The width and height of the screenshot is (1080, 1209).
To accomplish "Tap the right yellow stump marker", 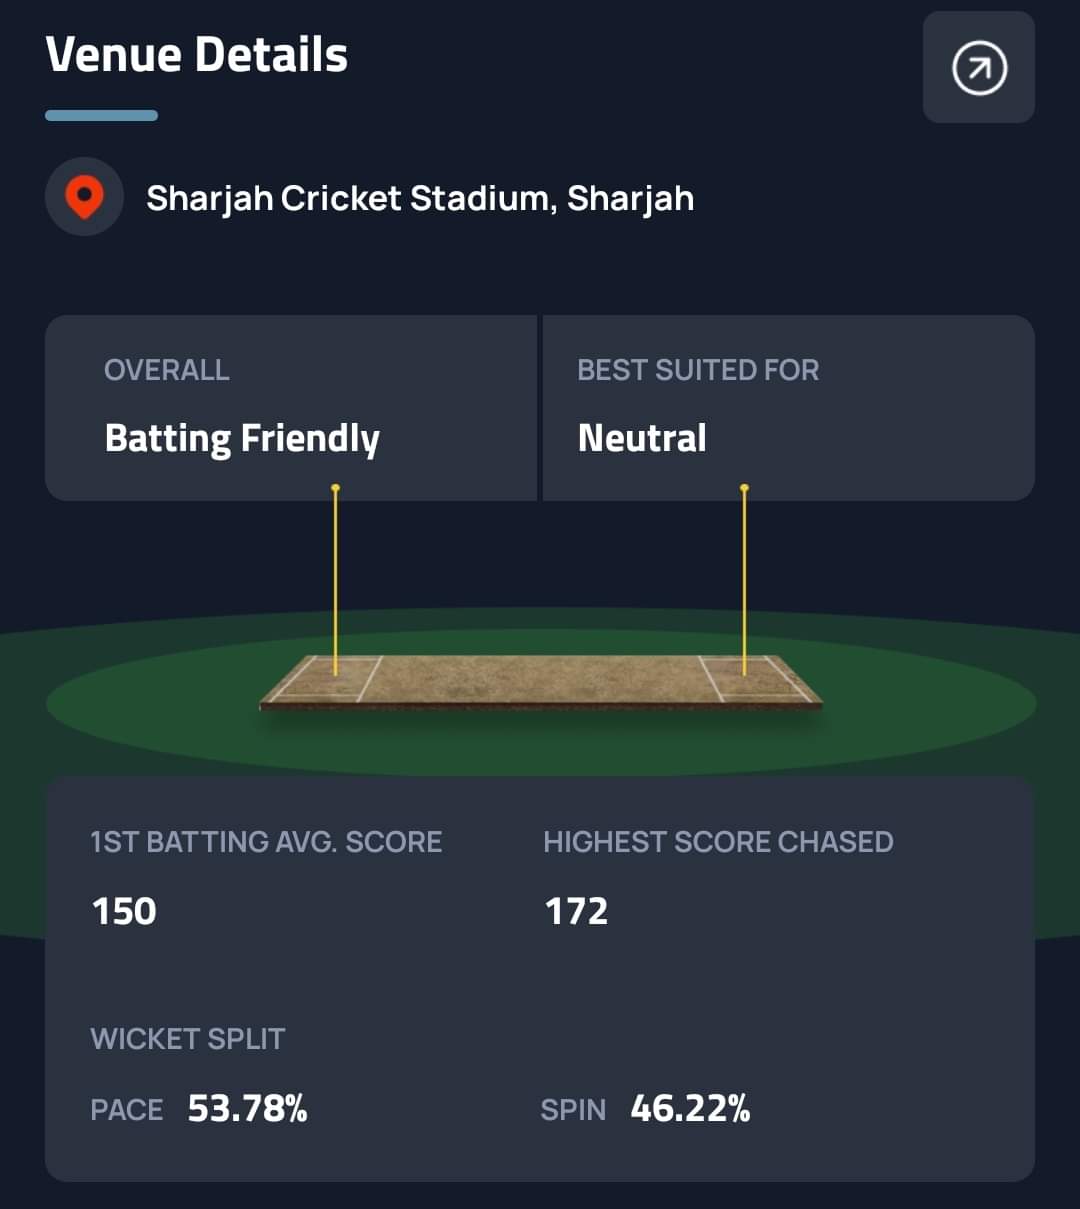I will pos(744,580).
